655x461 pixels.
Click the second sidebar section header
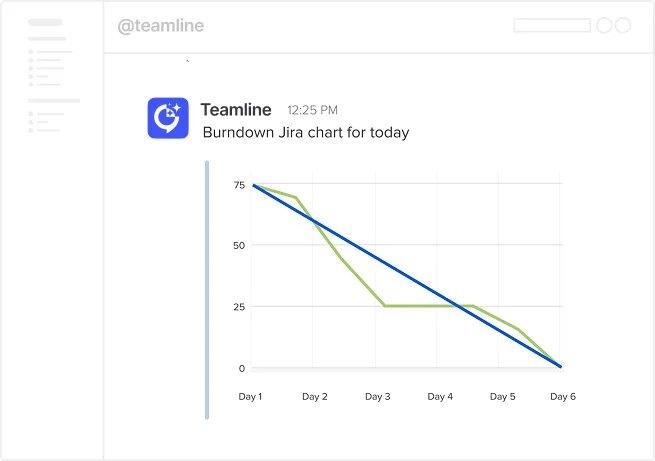[x=53, y=101]
